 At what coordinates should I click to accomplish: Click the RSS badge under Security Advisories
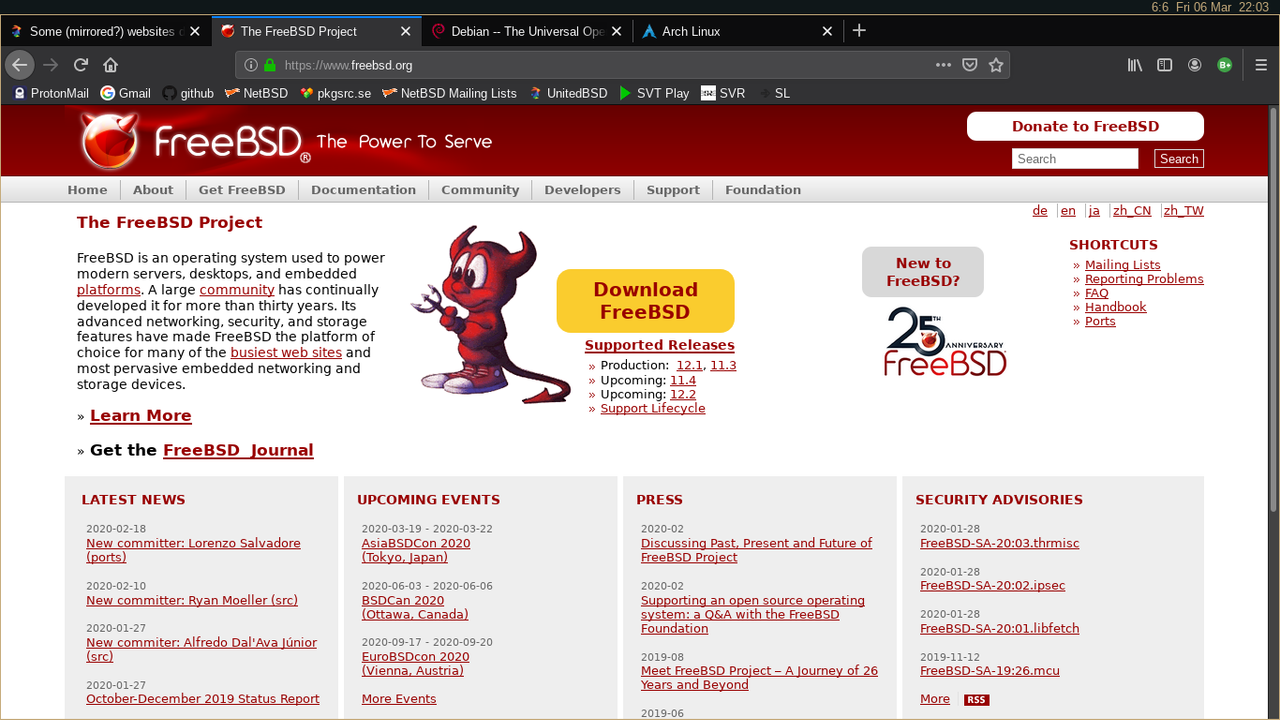click(x=976, y=700)
